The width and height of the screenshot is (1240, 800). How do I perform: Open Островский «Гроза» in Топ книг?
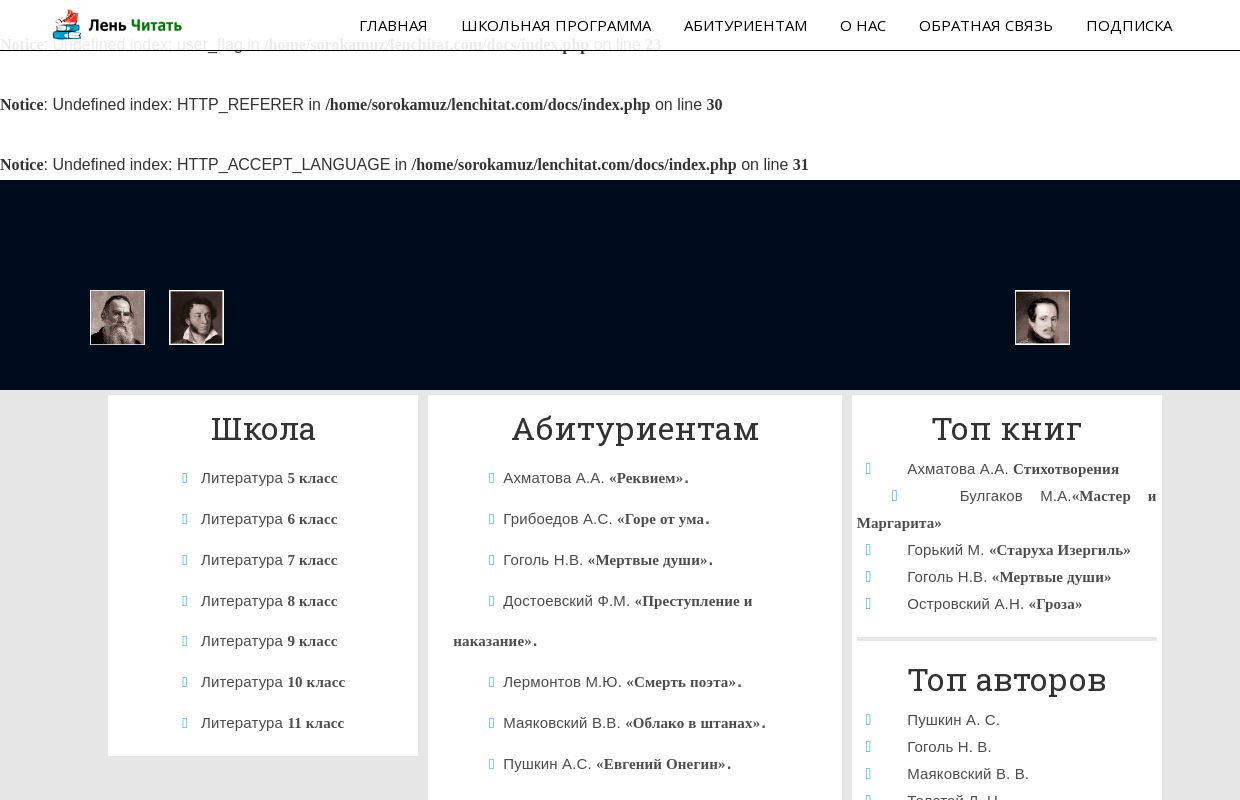pos(994,604)
